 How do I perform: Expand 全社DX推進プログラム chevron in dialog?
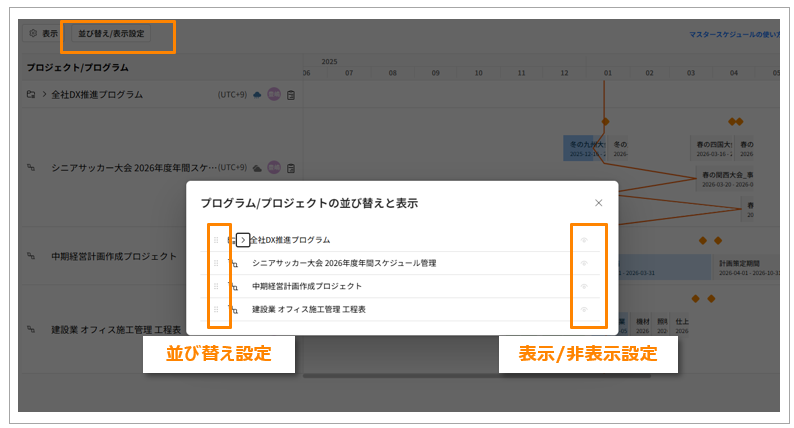point(242,240)
